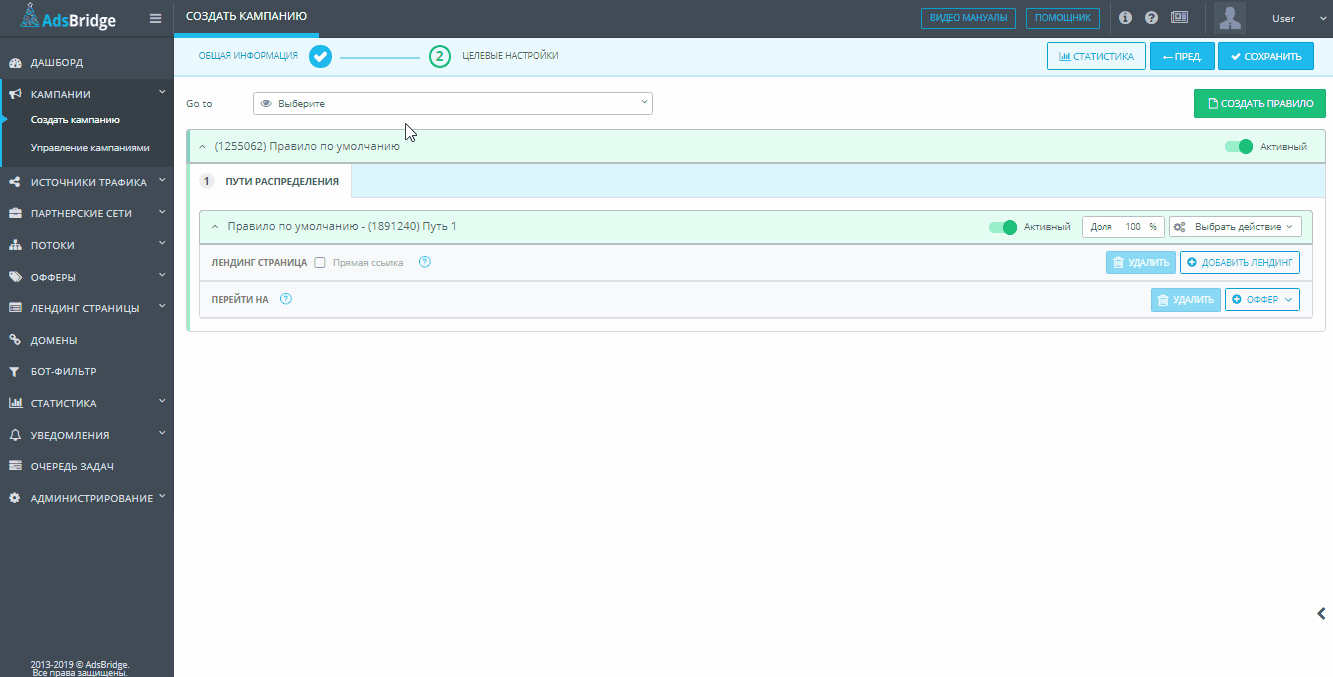Click help icon next to Перейти на
The image size is (1333, 677).
(286, 299)
